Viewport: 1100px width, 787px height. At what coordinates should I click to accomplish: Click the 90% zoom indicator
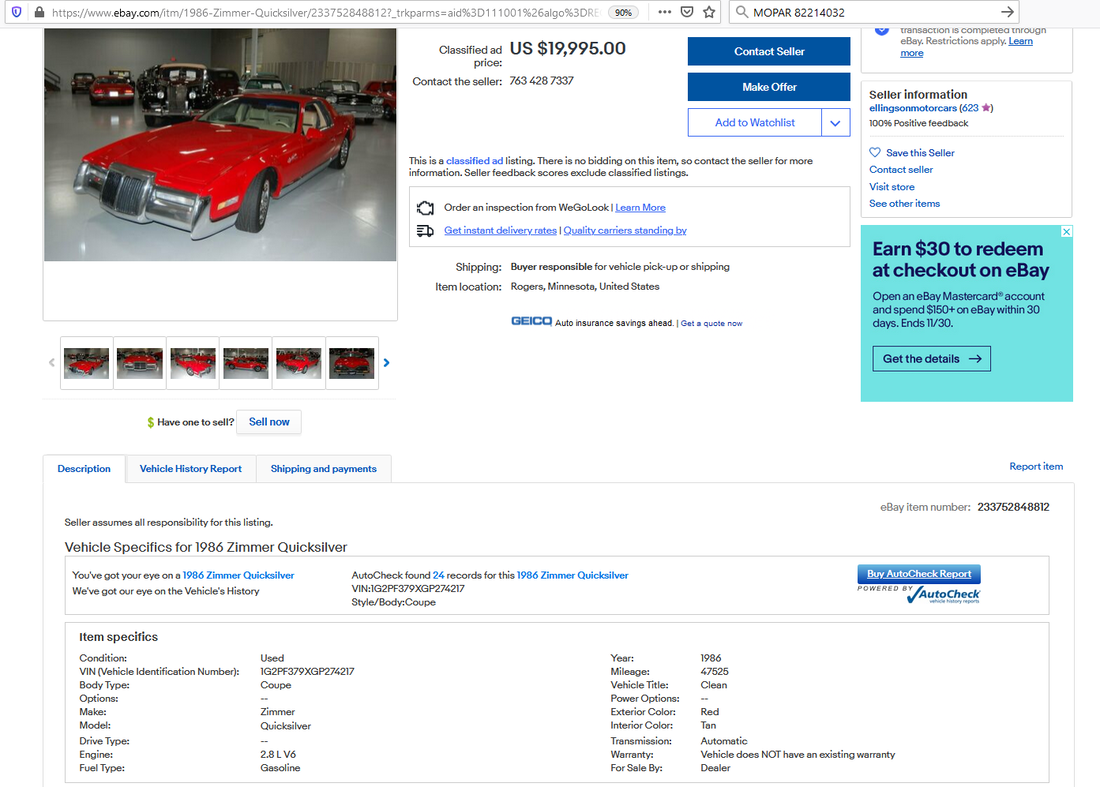[x=623, y=13]
